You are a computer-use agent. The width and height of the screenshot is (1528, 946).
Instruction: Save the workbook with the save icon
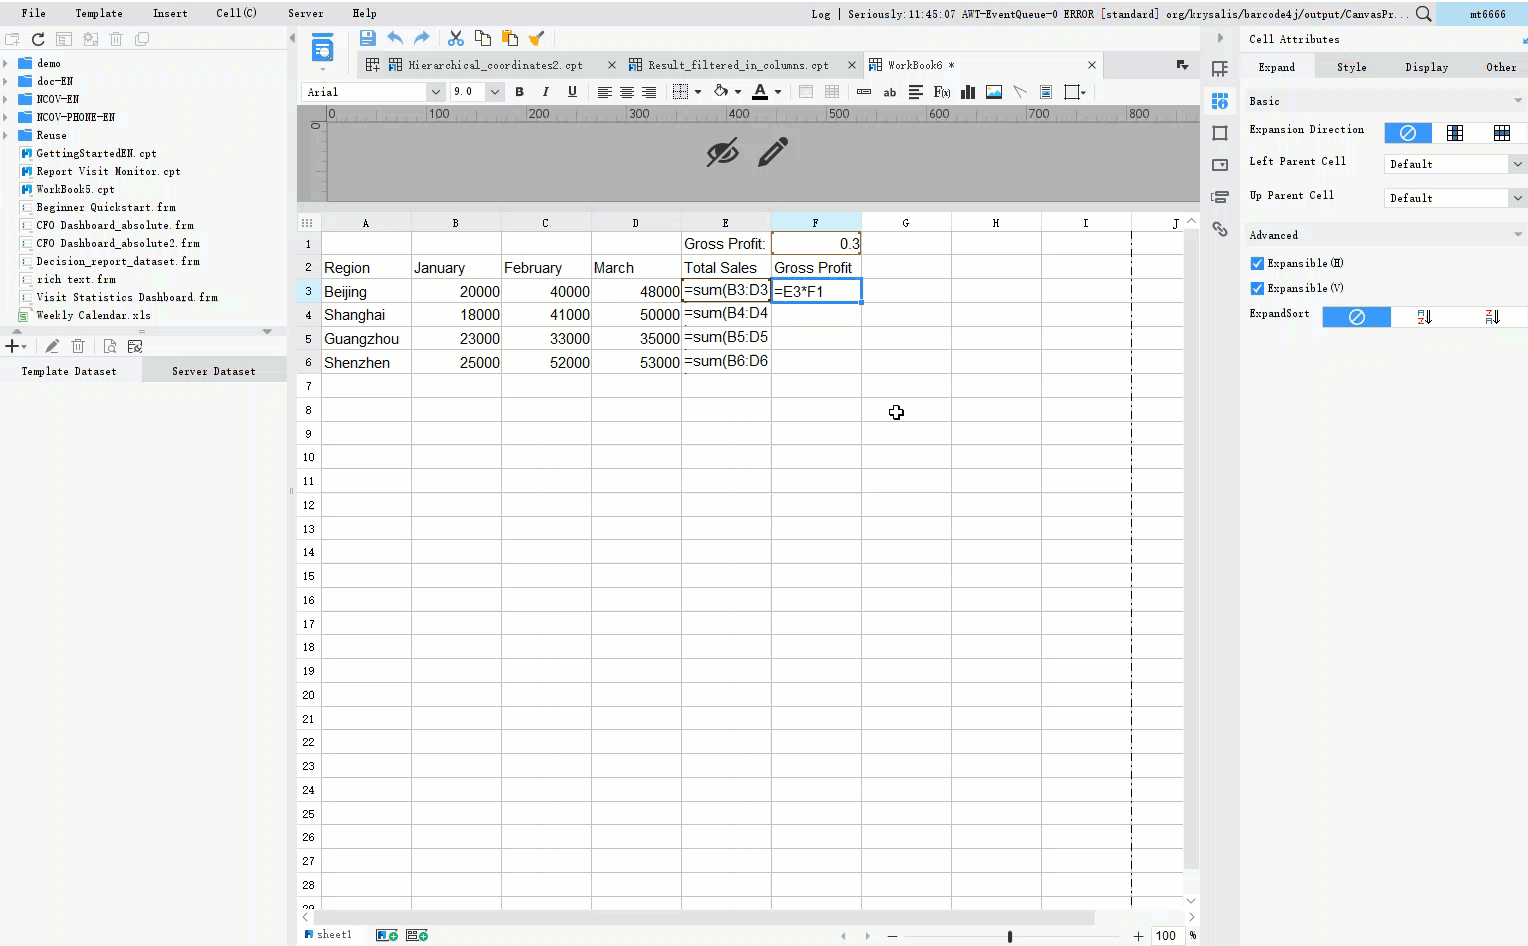tap(367, 37)
